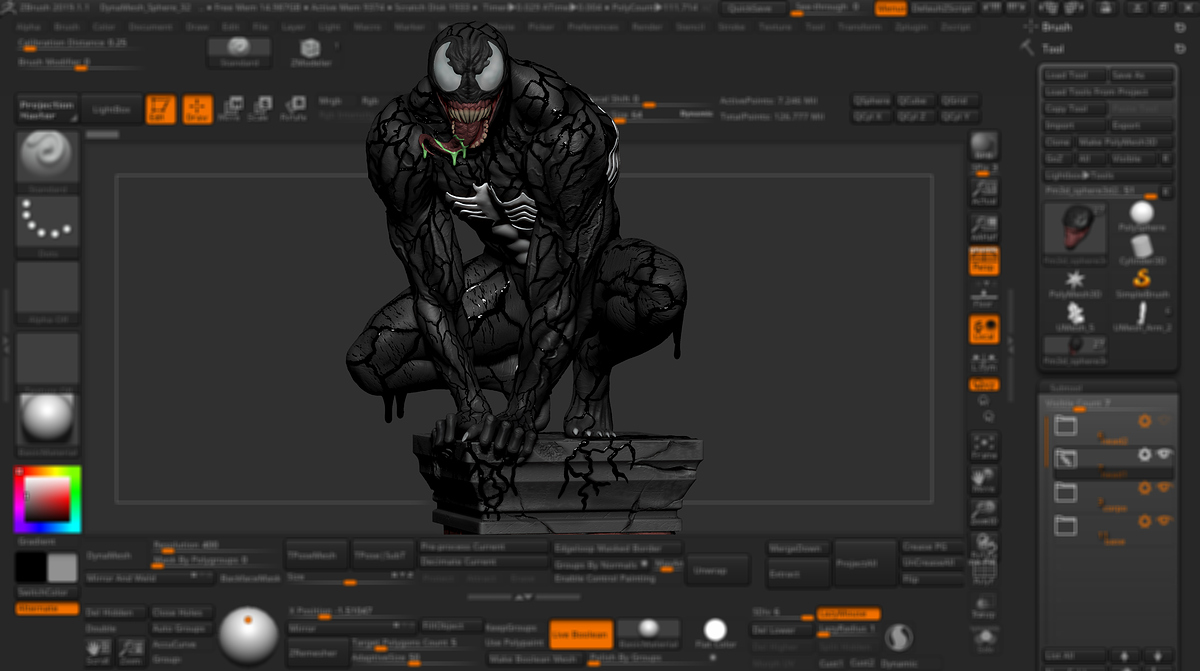Pick the SimpleBrush tool

click(x=1141, y=278)
